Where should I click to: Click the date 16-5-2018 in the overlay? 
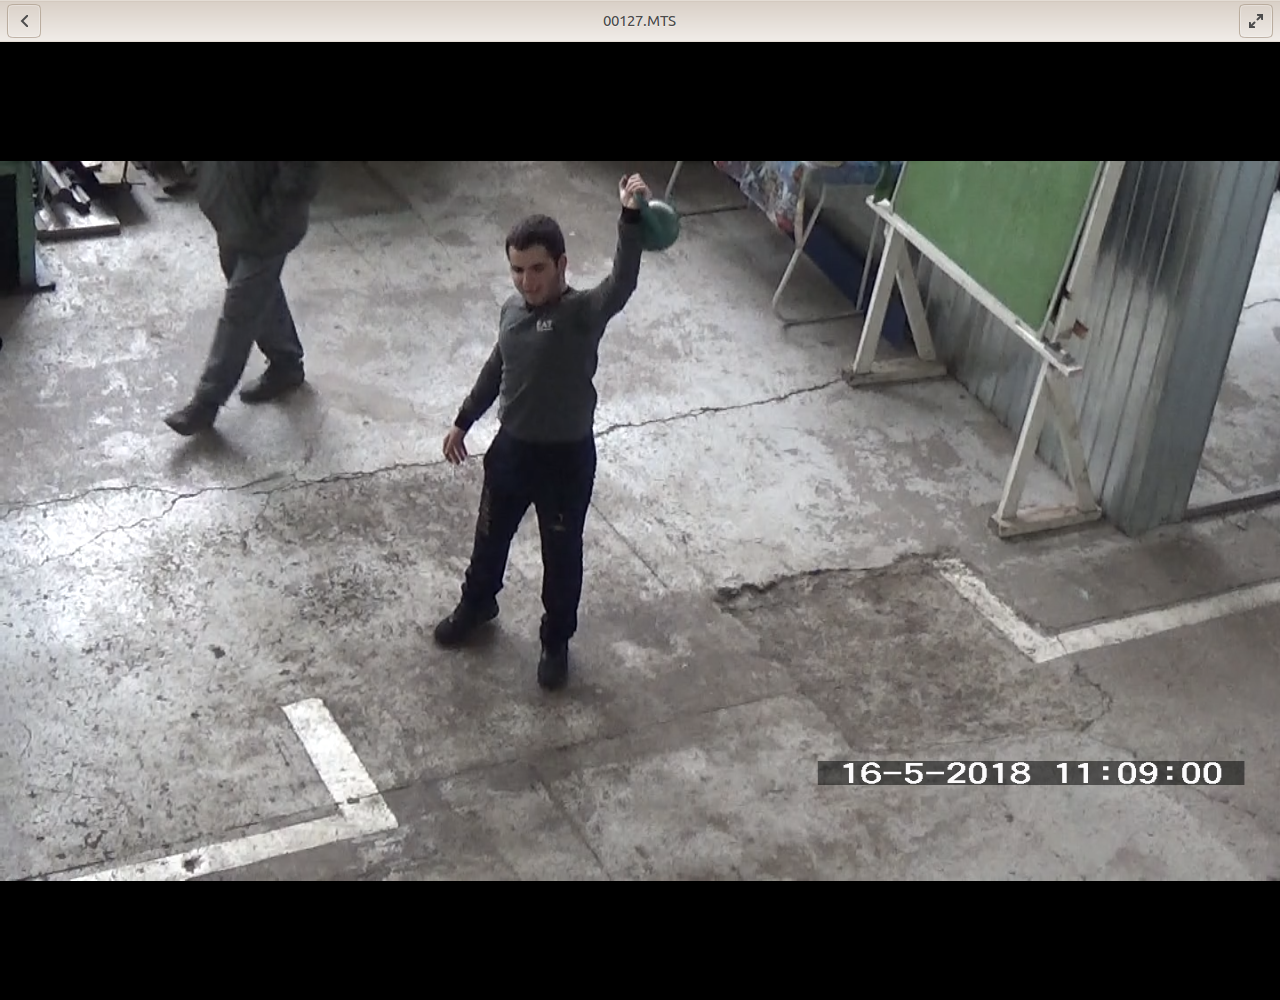(x=935, y=773)
